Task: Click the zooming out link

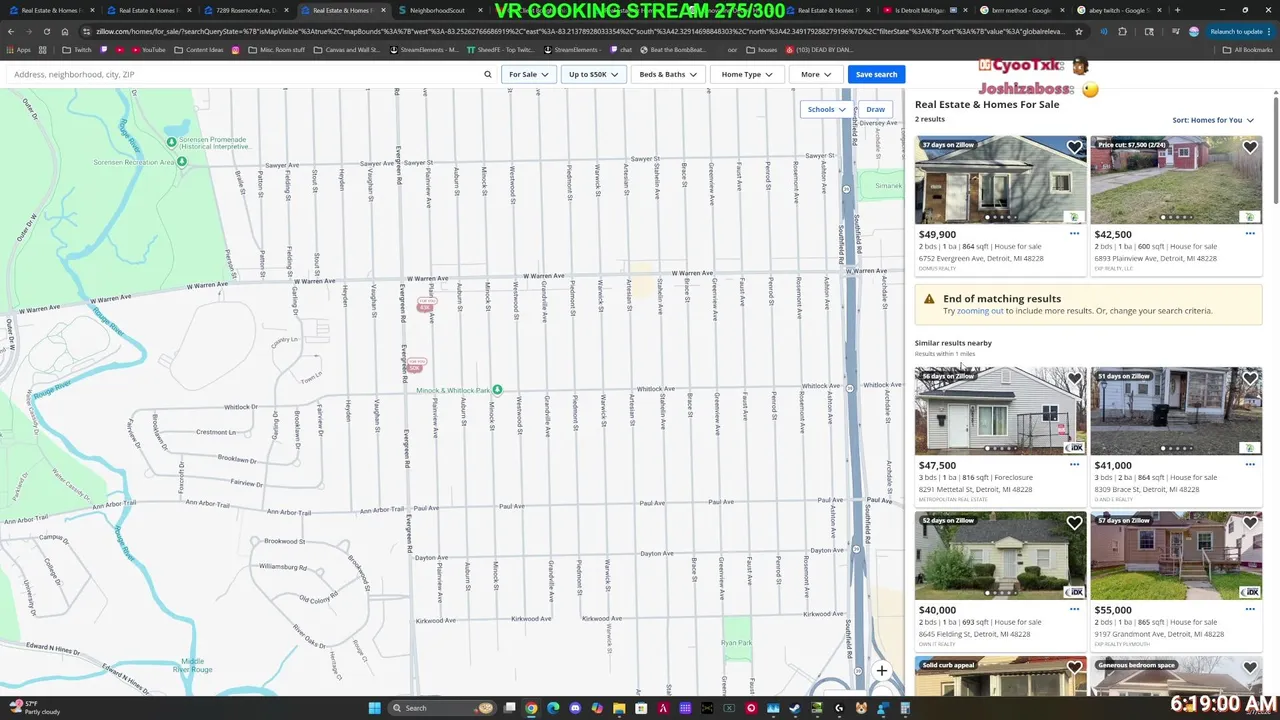Action: 980,311
